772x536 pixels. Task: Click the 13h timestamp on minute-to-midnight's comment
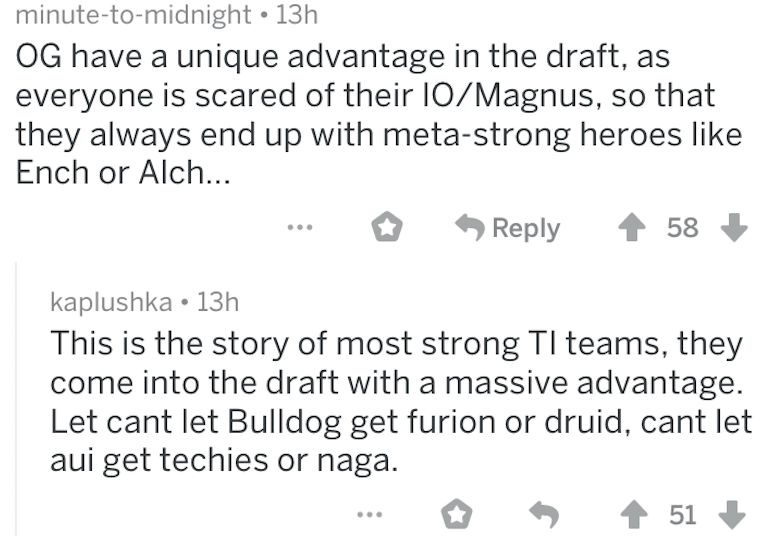295,14
